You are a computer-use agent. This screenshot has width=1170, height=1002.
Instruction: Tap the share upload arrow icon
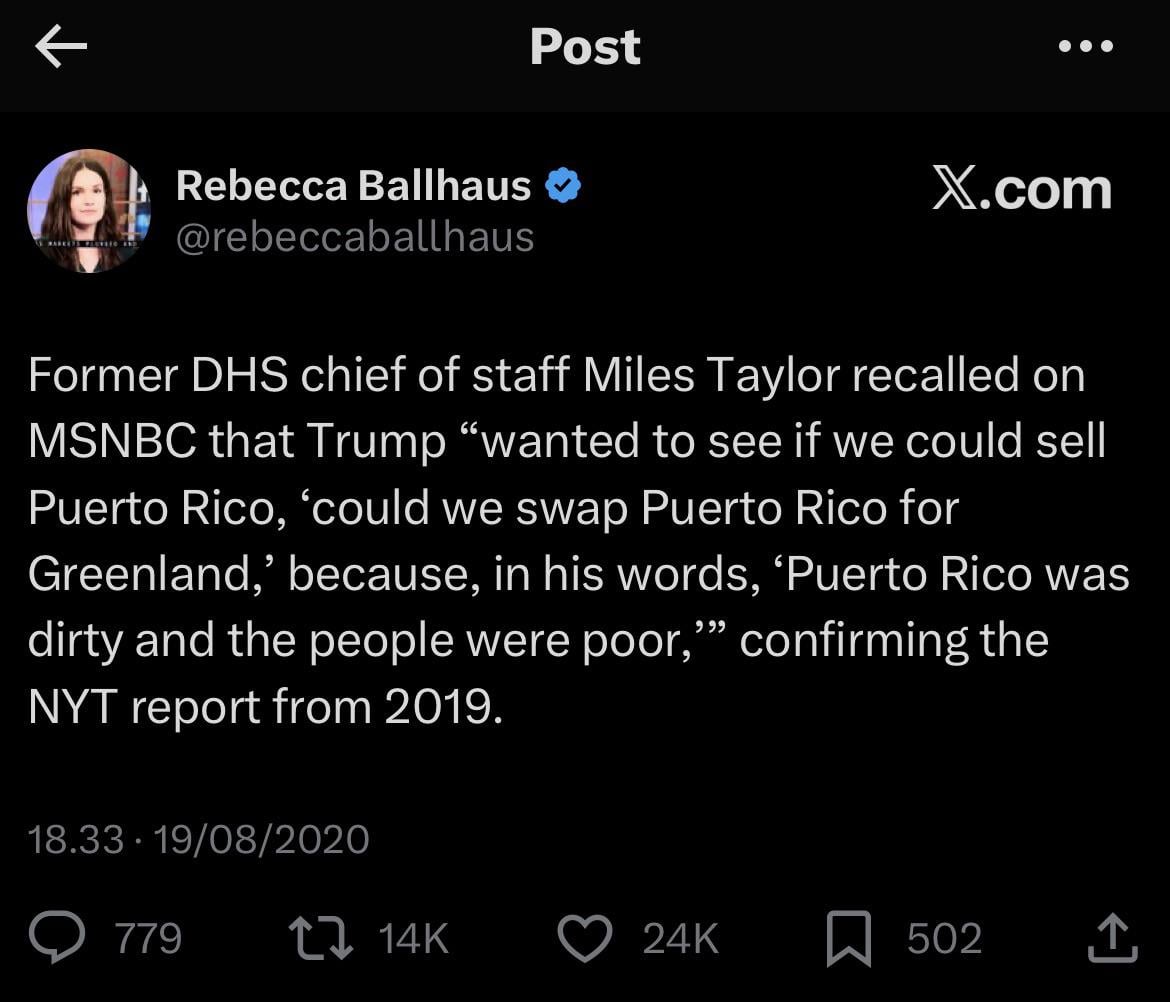[1111, 938]
